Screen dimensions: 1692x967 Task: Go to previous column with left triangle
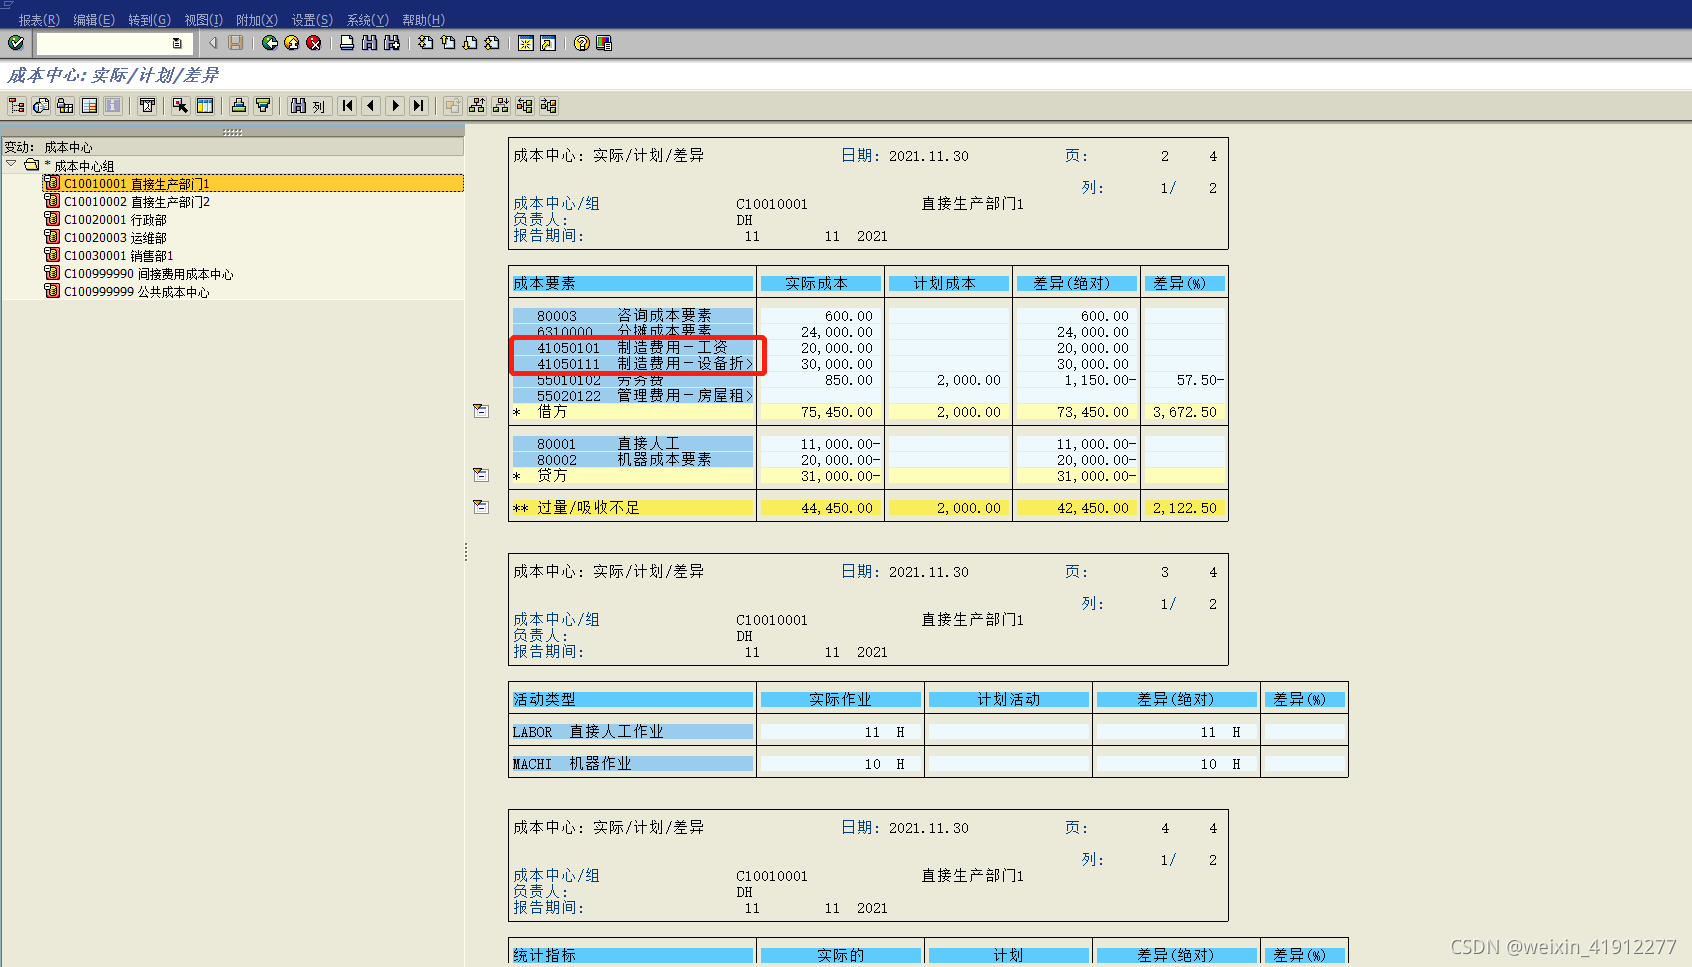[x=371, y=106]
